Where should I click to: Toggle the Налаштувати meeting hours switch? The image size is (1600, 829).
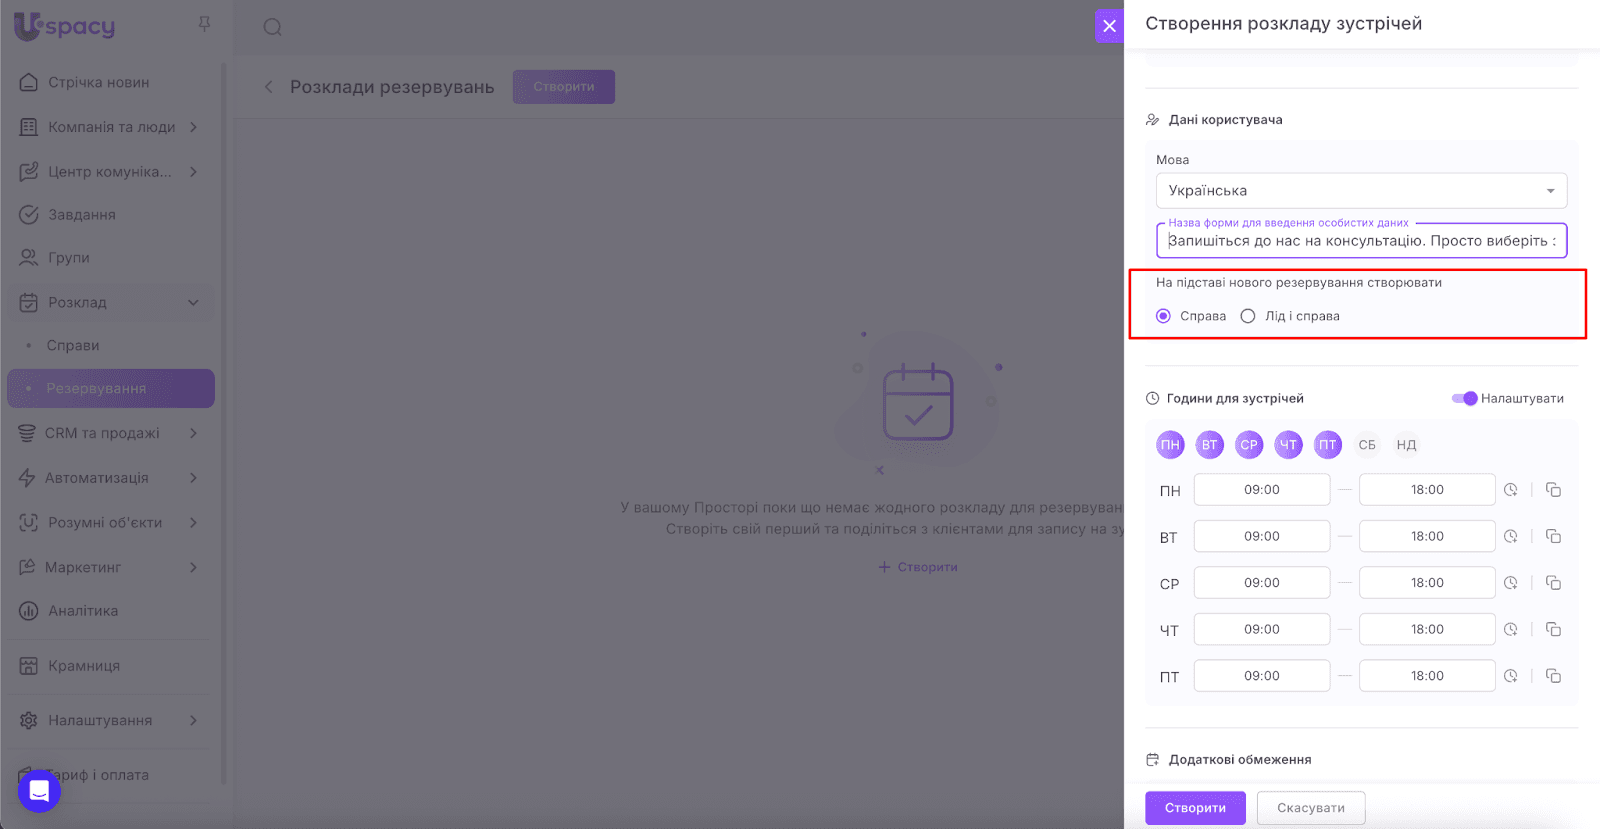point(1464,398)
